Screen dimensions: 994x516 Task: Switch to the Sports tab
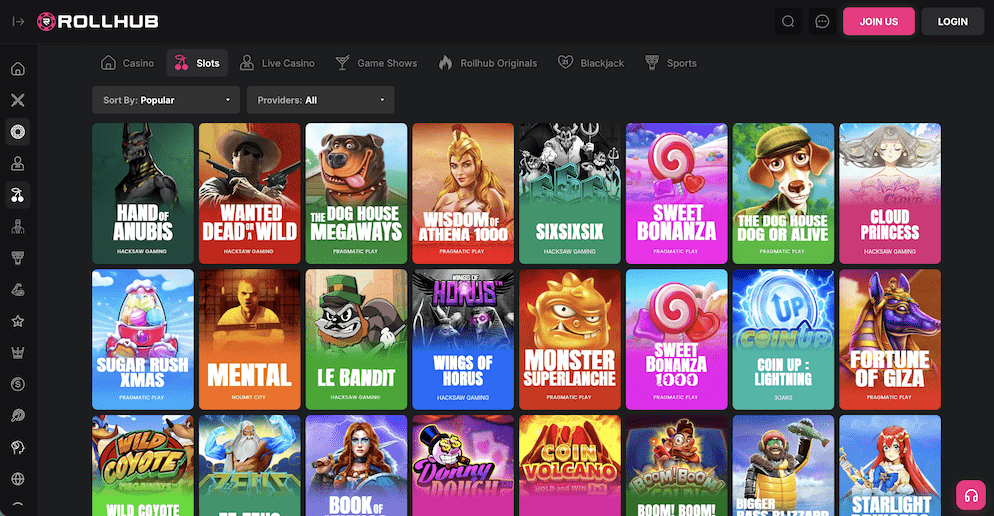click(x=671, y=63)
